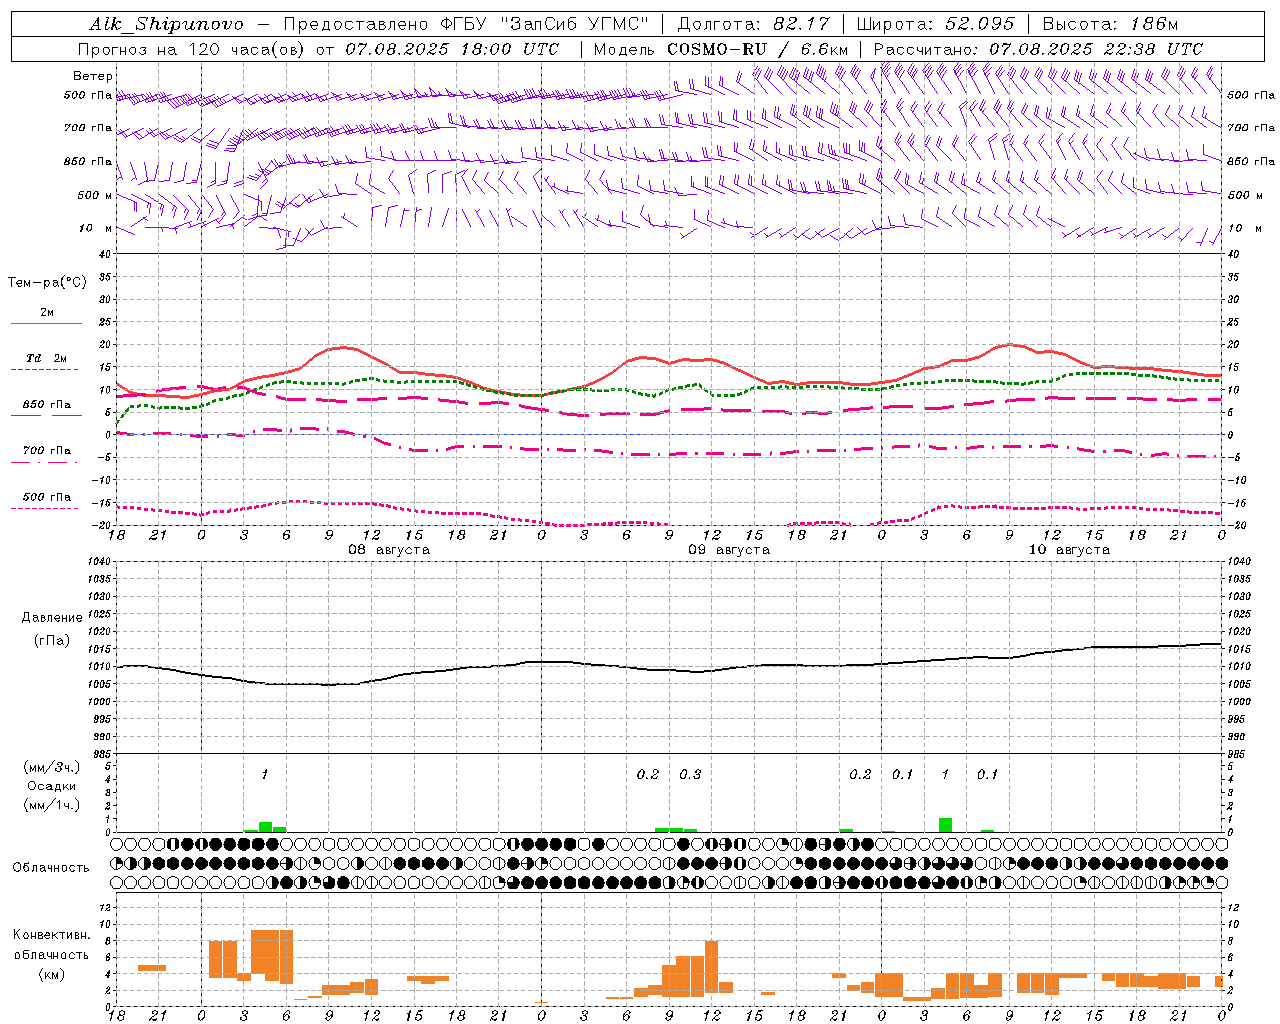Click the 08 августа date label

[x=389, y=550]
